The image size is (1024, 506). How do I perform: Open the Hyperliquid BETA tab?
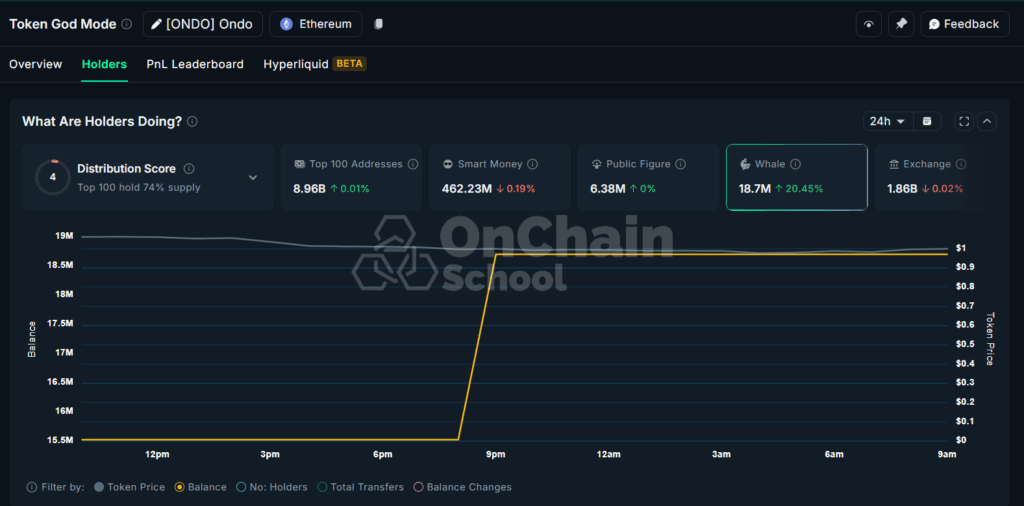pyautogui.click(x=315, y=64)
